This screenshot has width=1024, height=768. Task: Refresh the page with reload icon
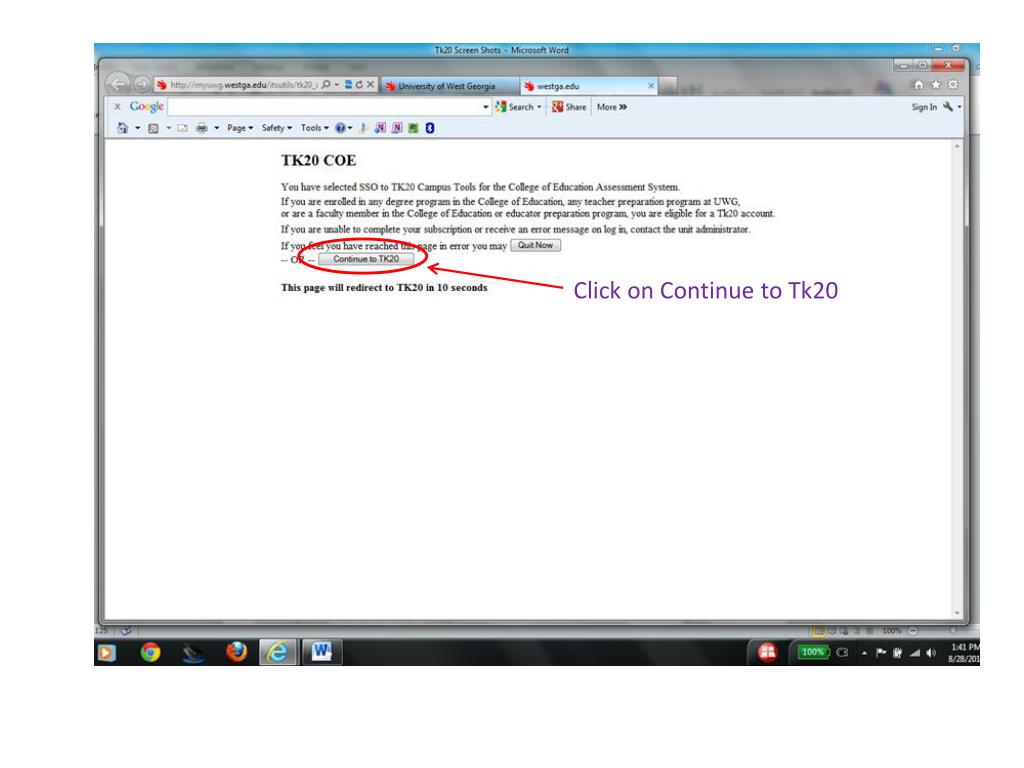point(359,85)
